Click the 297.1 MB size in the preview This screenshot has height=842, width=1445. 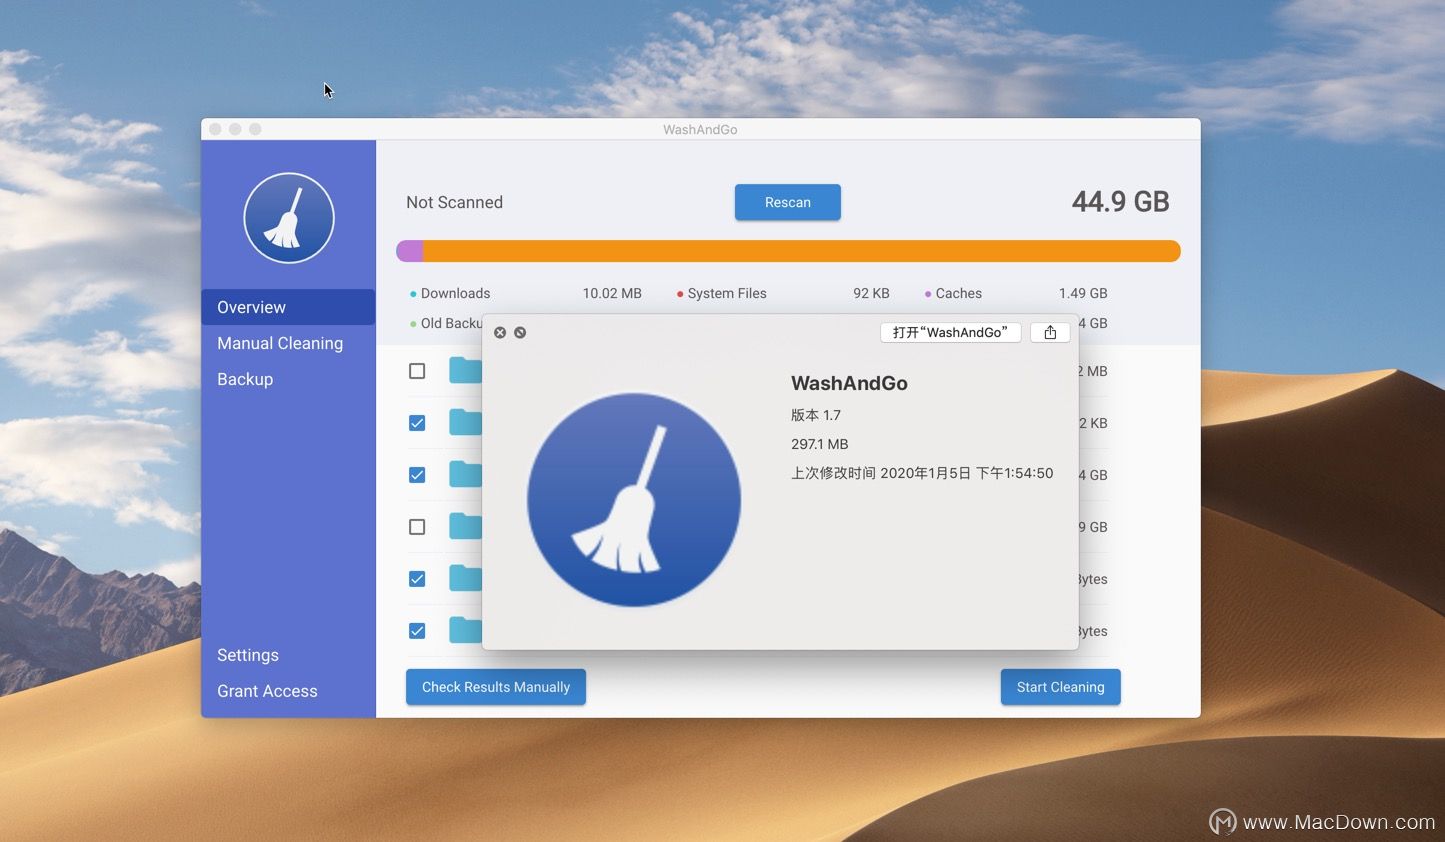[x=819, y=444]
